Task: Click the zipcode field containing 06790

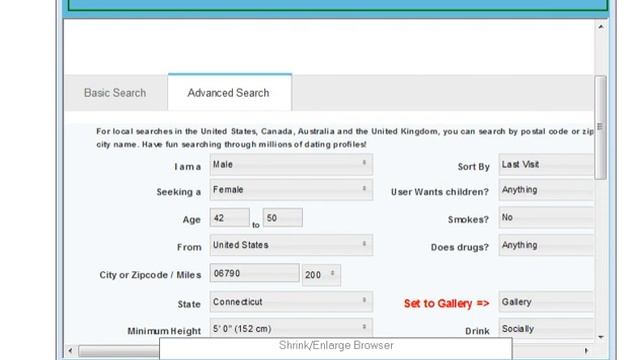Action: [x=254, y=273]
